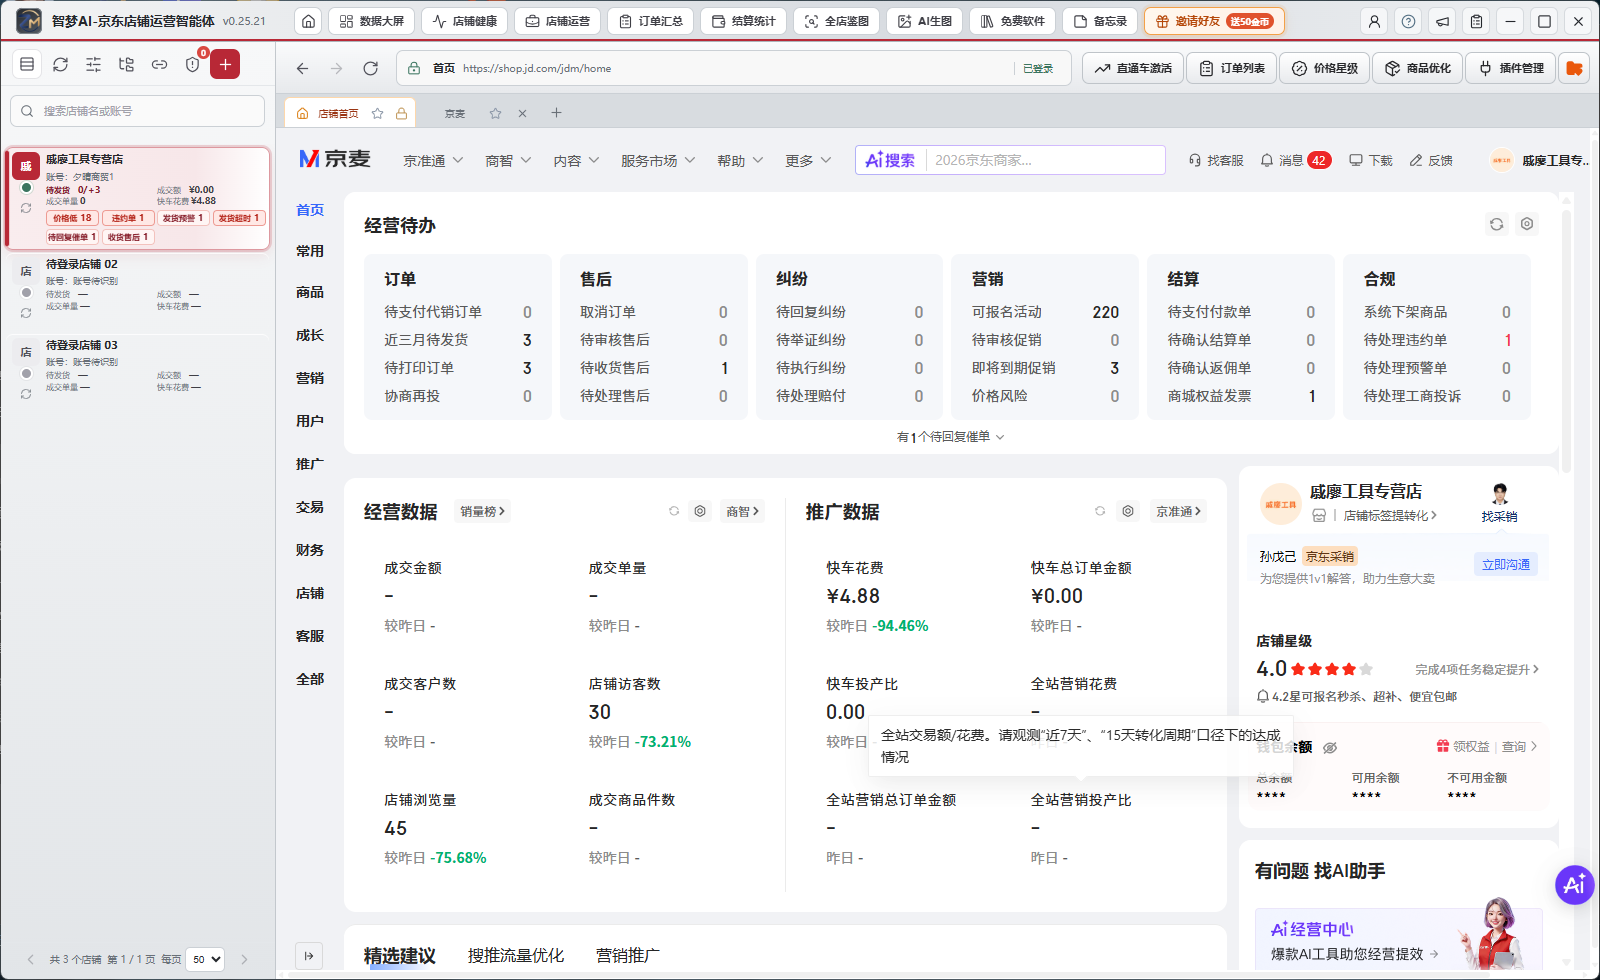Switch to 营销推广 tab
Viewport: 1600px width, 980px height.
(628, 956)
